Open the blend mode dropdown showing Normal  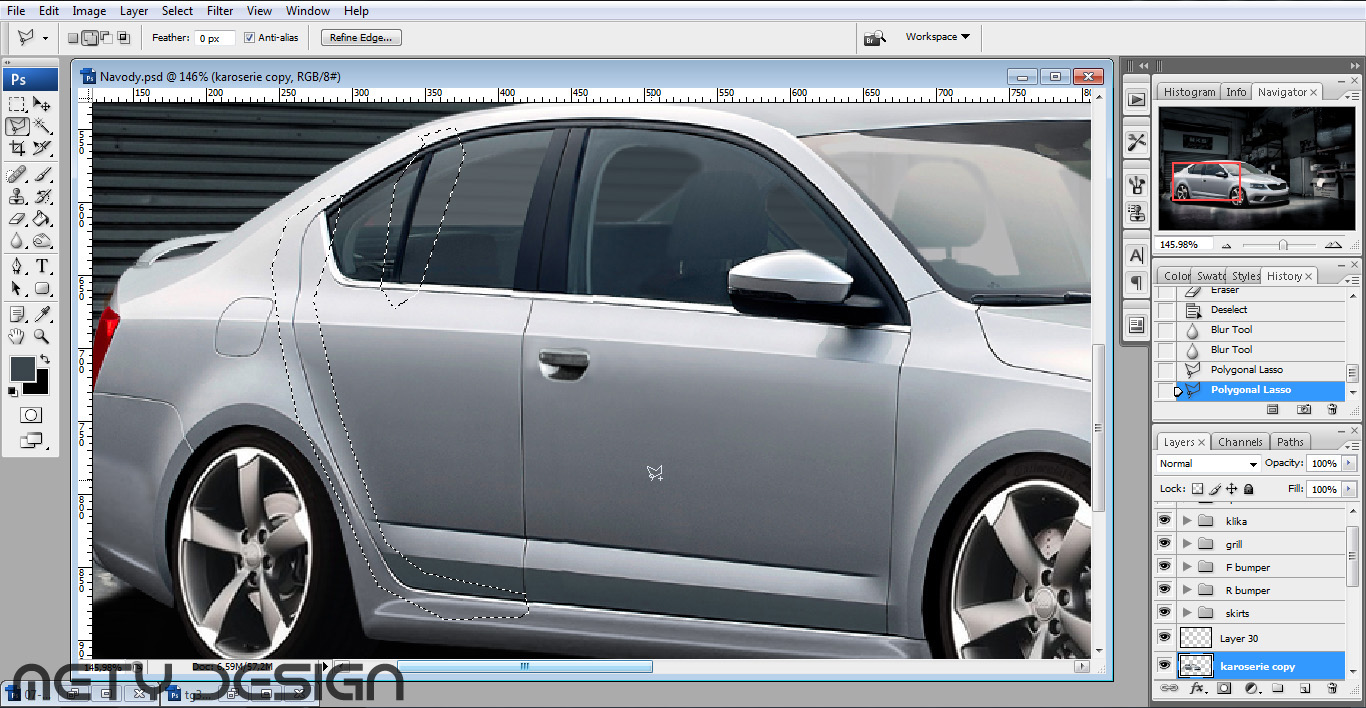pos(1208,464)
